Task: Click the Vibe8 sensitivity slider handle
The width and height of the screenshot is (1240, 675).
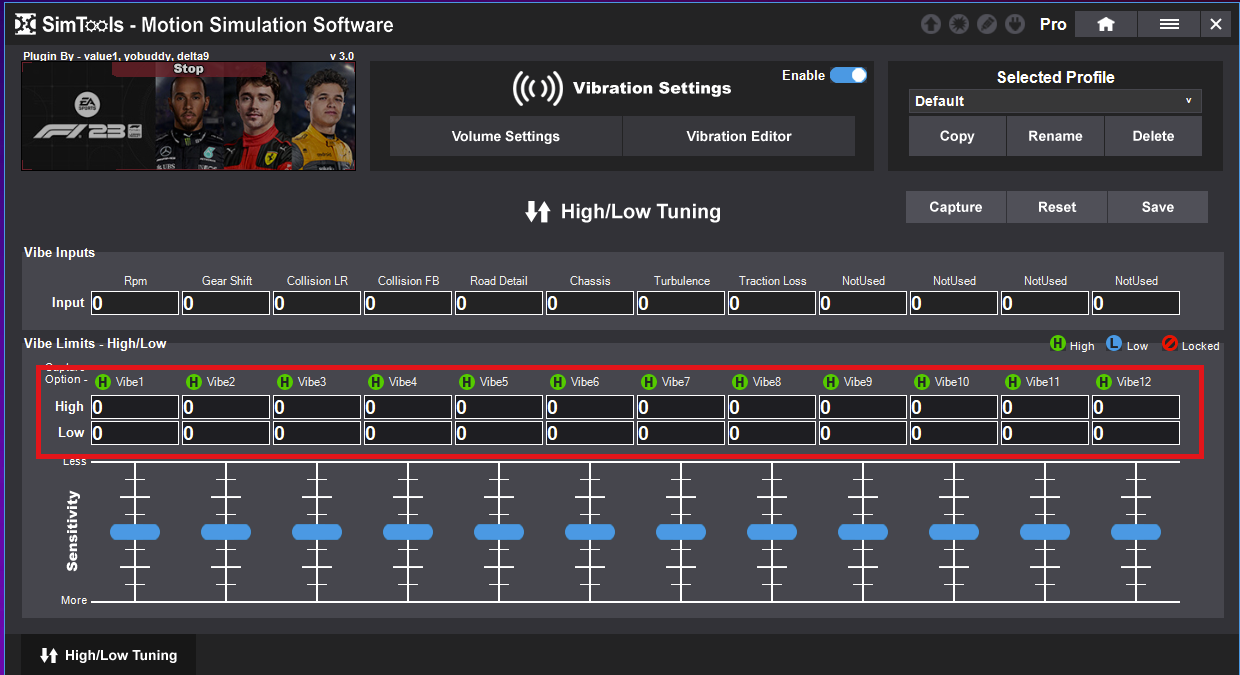Action: 772,532
